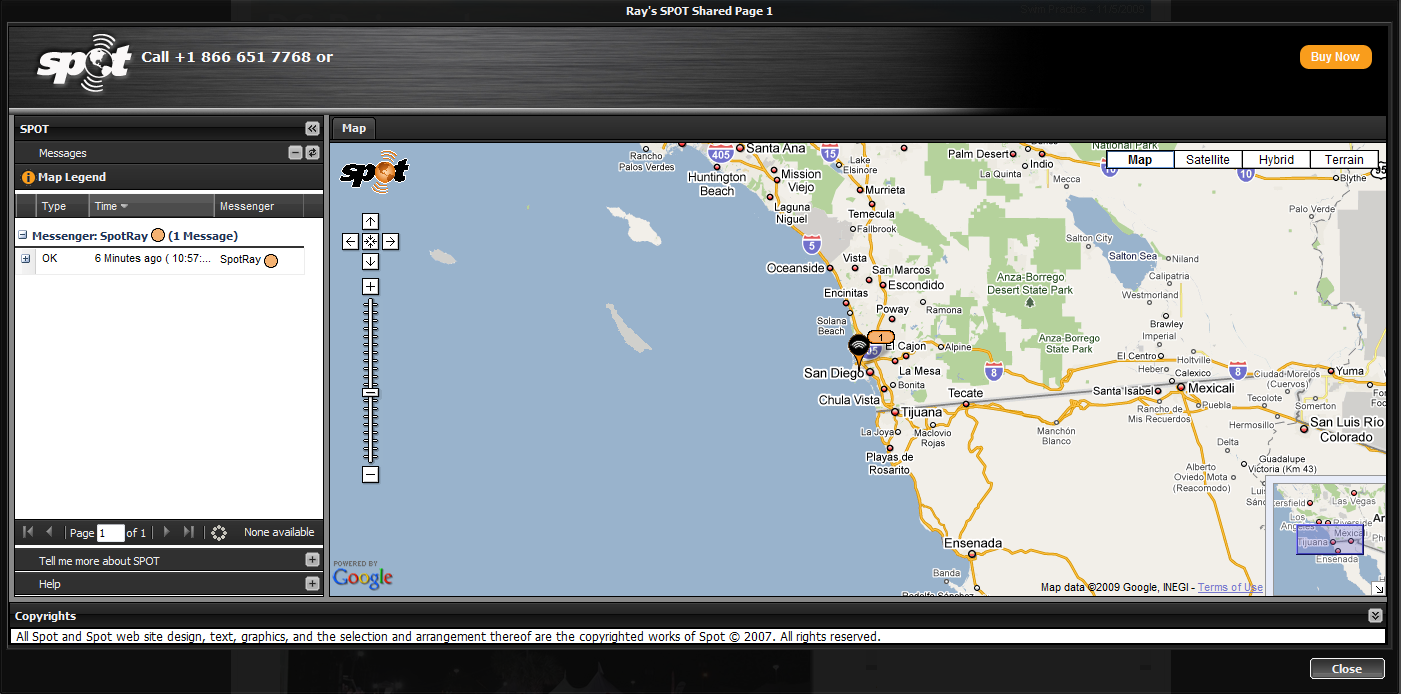Viewport: 1401px width, 694px height.
Task: Switch map view to Satellite
Action: pos(1208,159)
